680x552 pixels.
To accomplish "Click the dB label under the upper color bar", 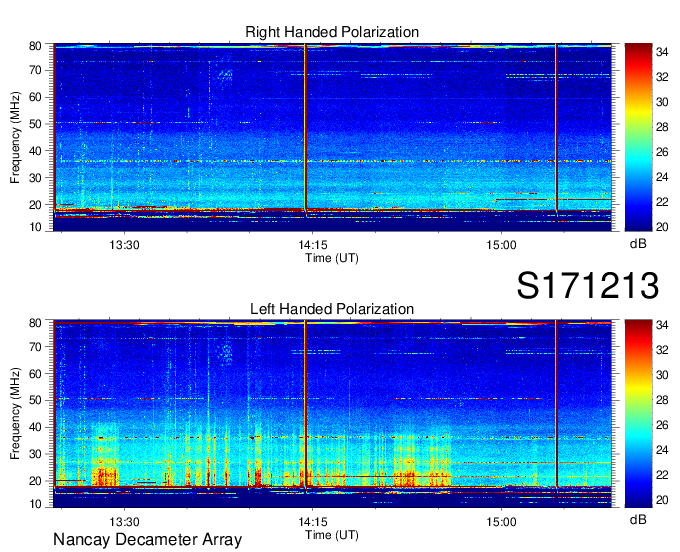I will pos(638,244).
